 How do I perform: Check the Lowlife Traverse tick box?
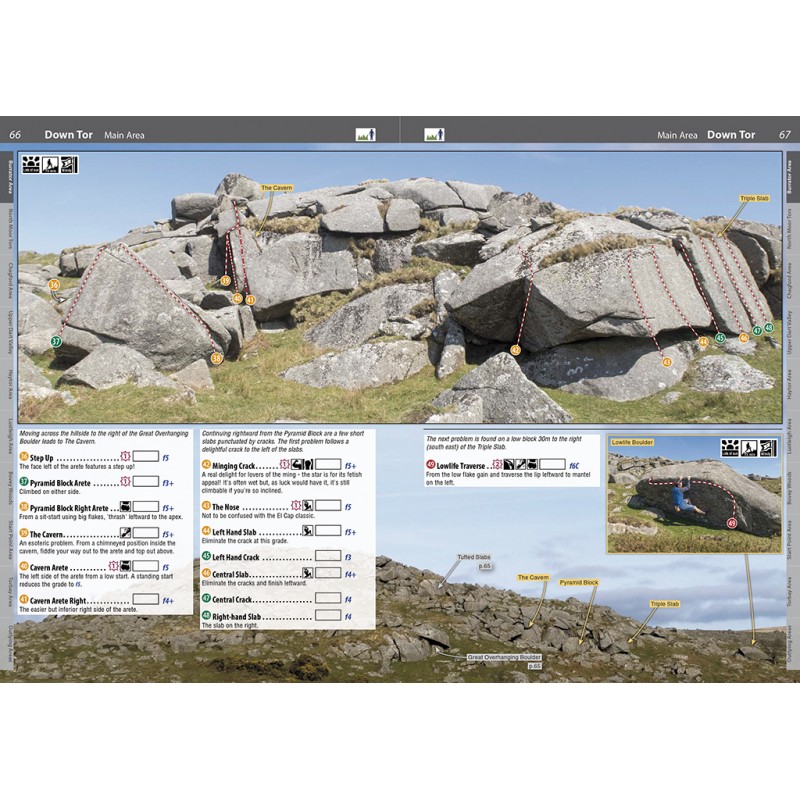pyautogui.click(x=551, y=465)
